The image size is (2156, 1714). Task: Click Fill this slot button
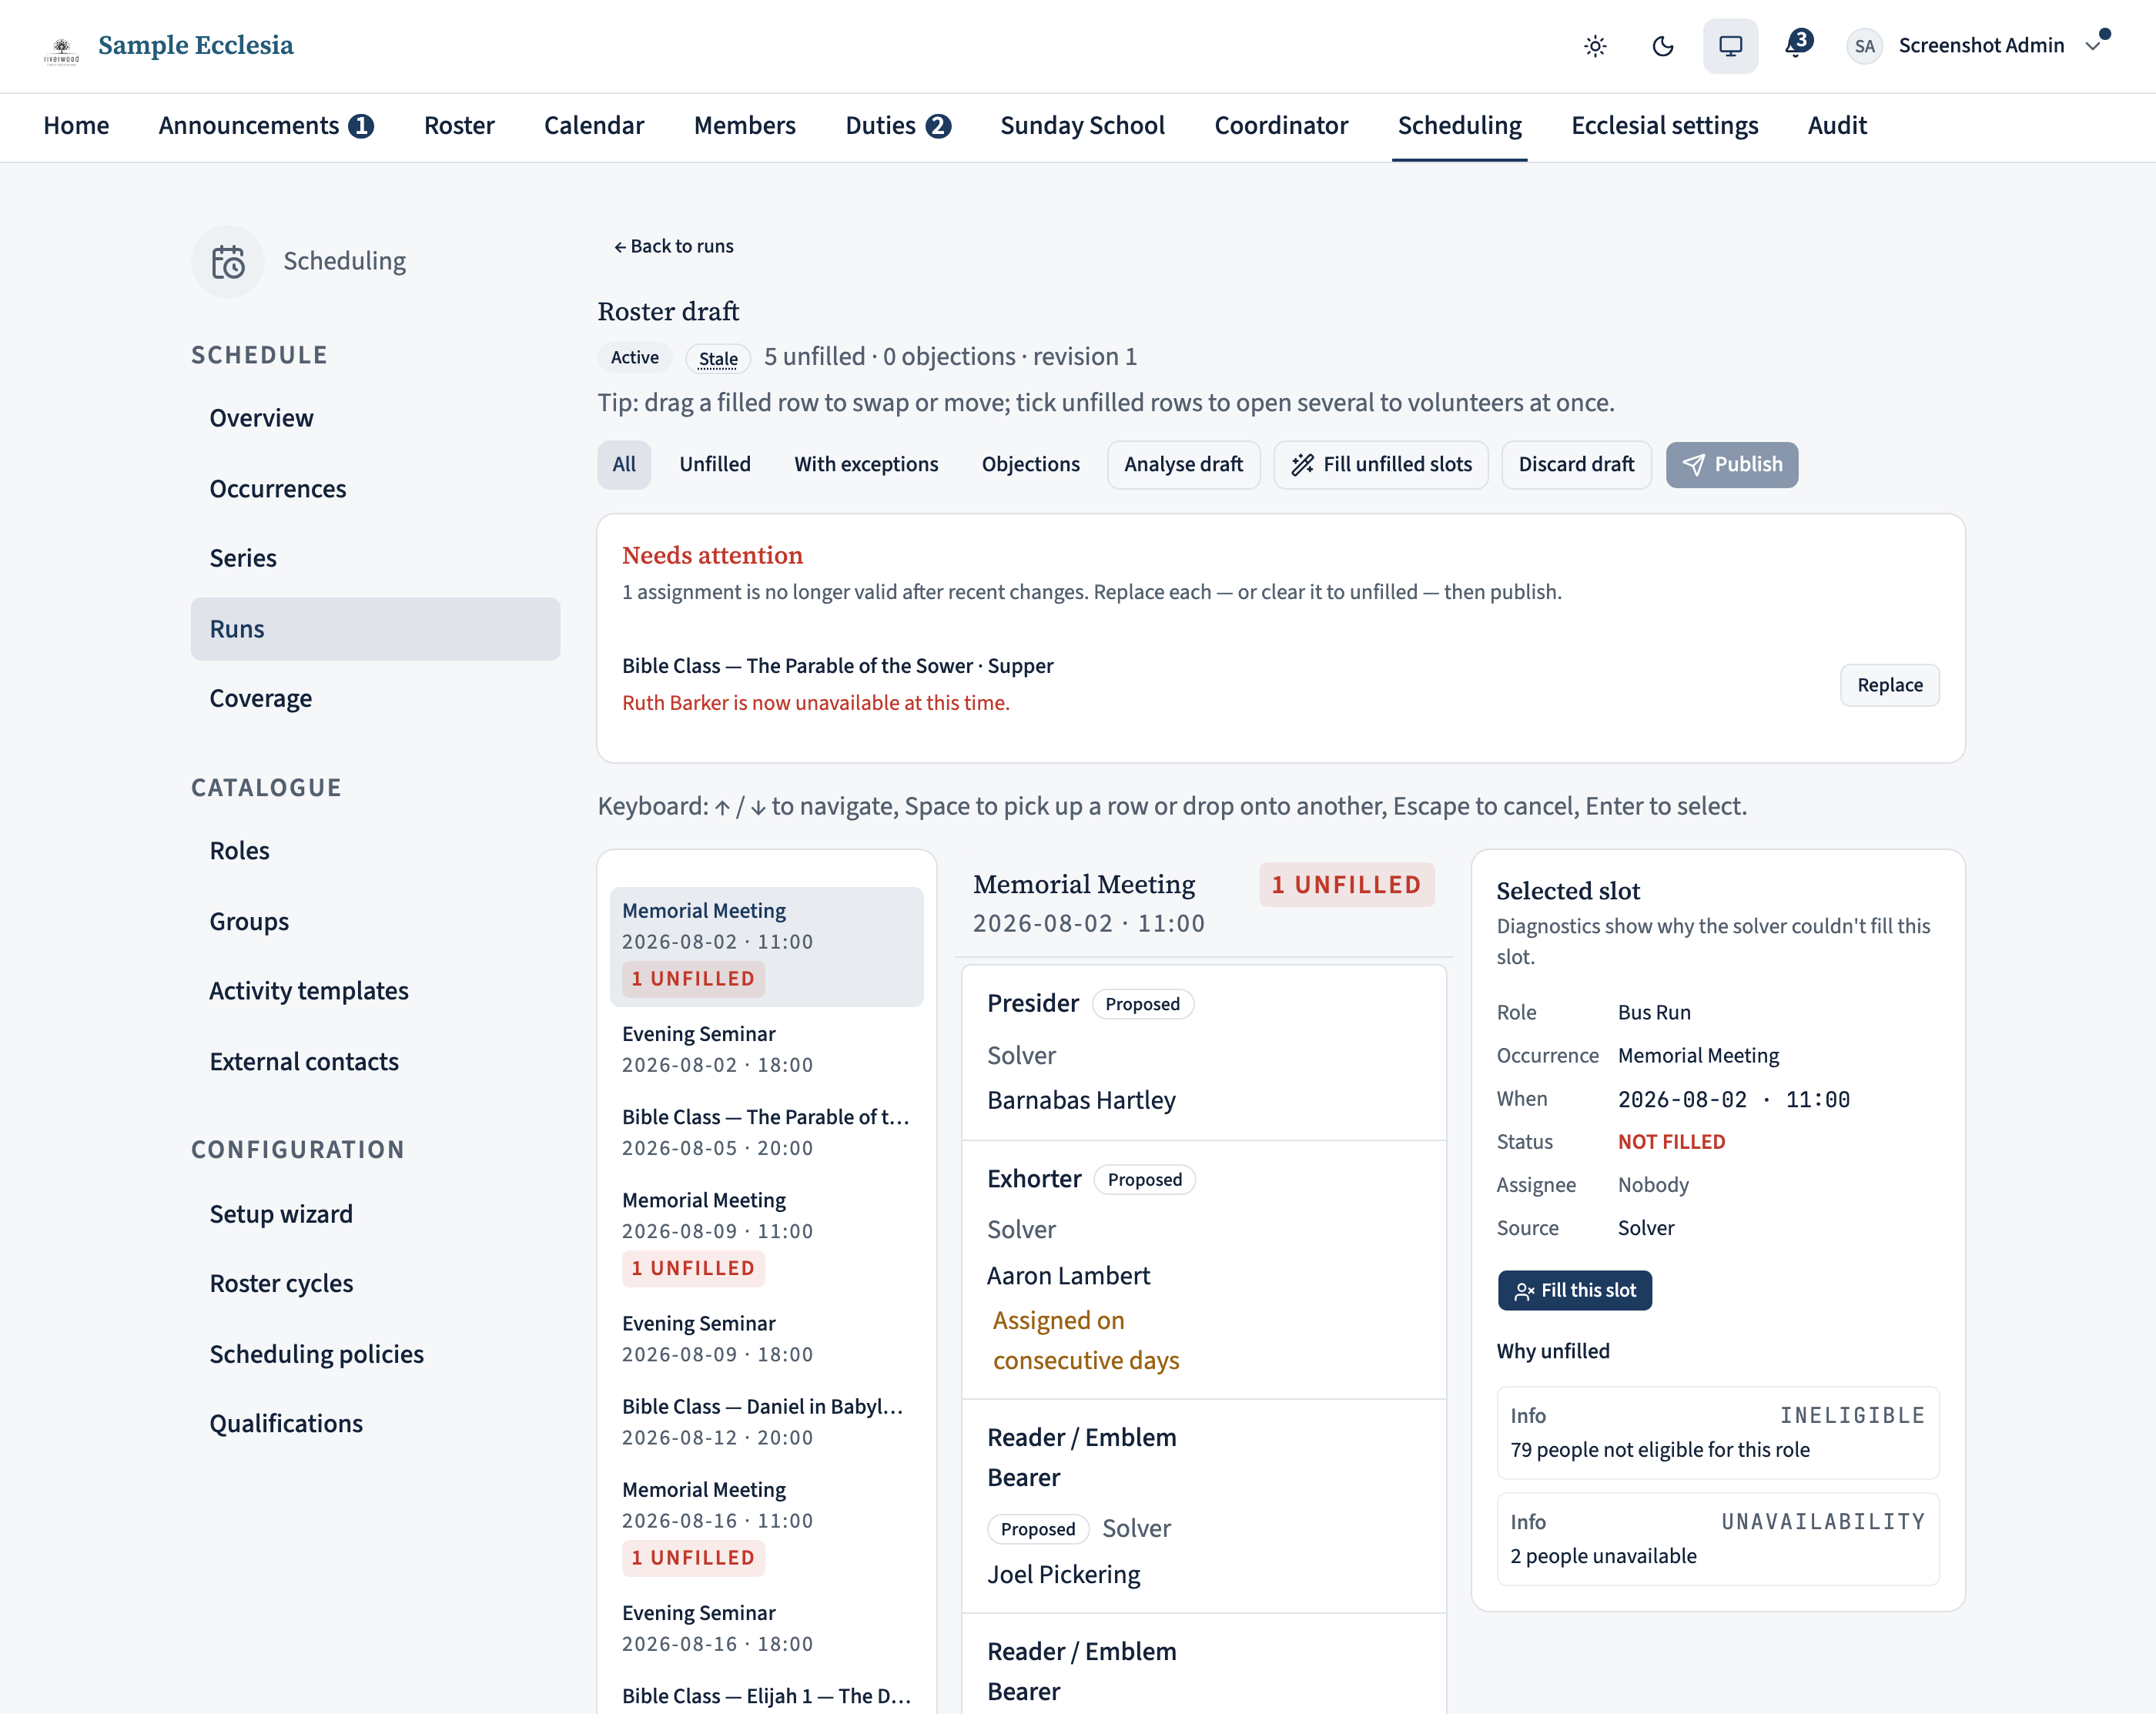coord(1574,1290)
